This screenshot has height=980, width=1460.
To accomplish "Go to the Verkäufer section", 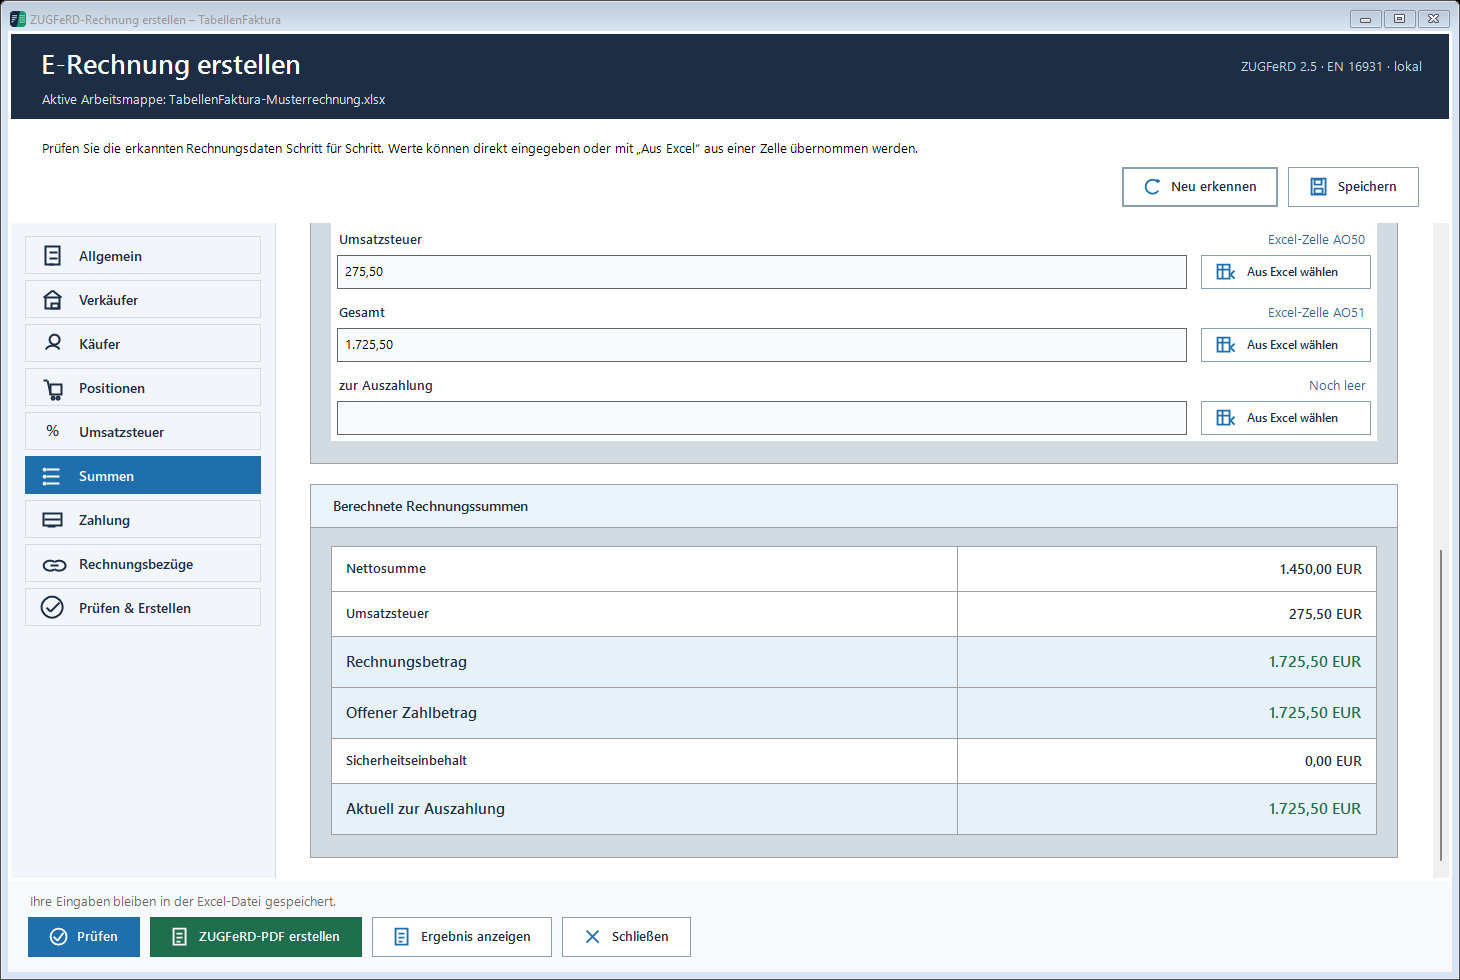I will pyautogui.click(x=143, y=299).
